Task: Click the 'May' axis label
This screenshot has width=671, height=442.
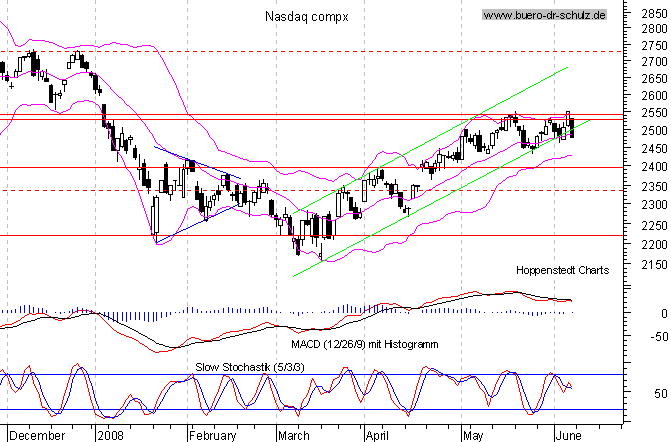Action: (473, 436)
